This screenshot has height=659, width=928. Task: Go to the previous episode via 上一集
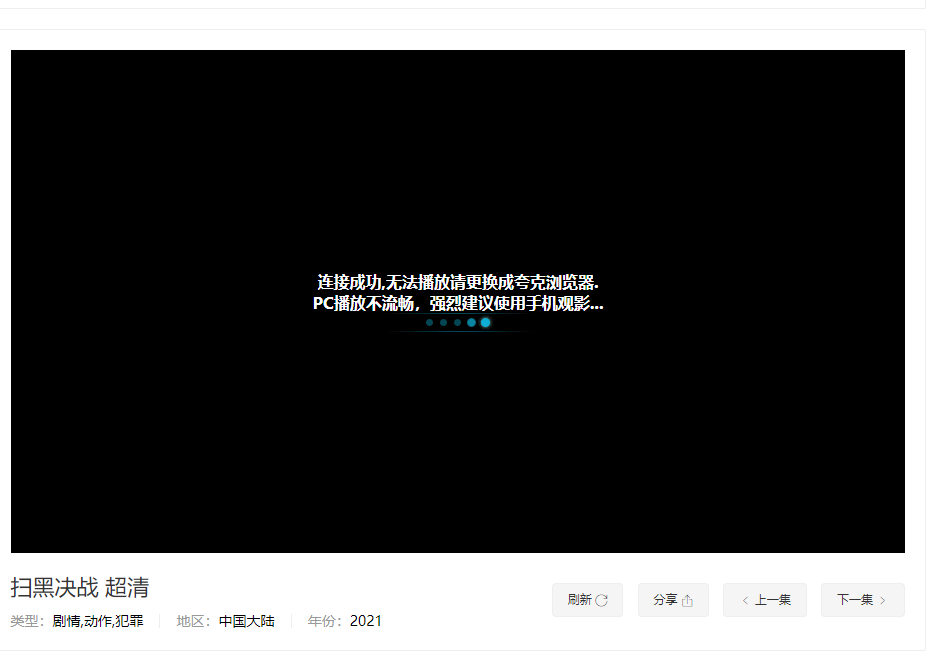click(765, 600)
